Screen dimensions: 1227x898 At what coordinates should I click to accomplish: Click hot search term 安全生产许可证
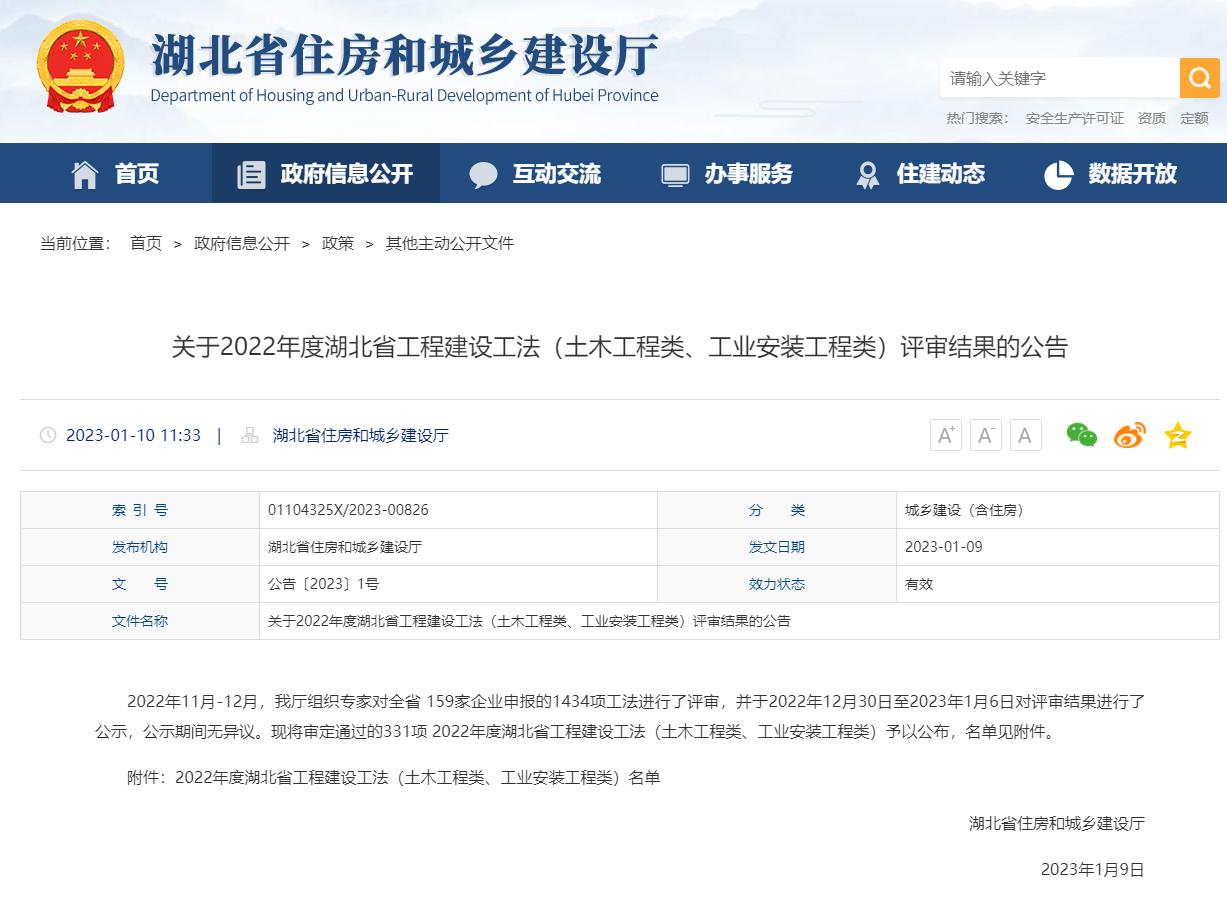point(1074,118)
